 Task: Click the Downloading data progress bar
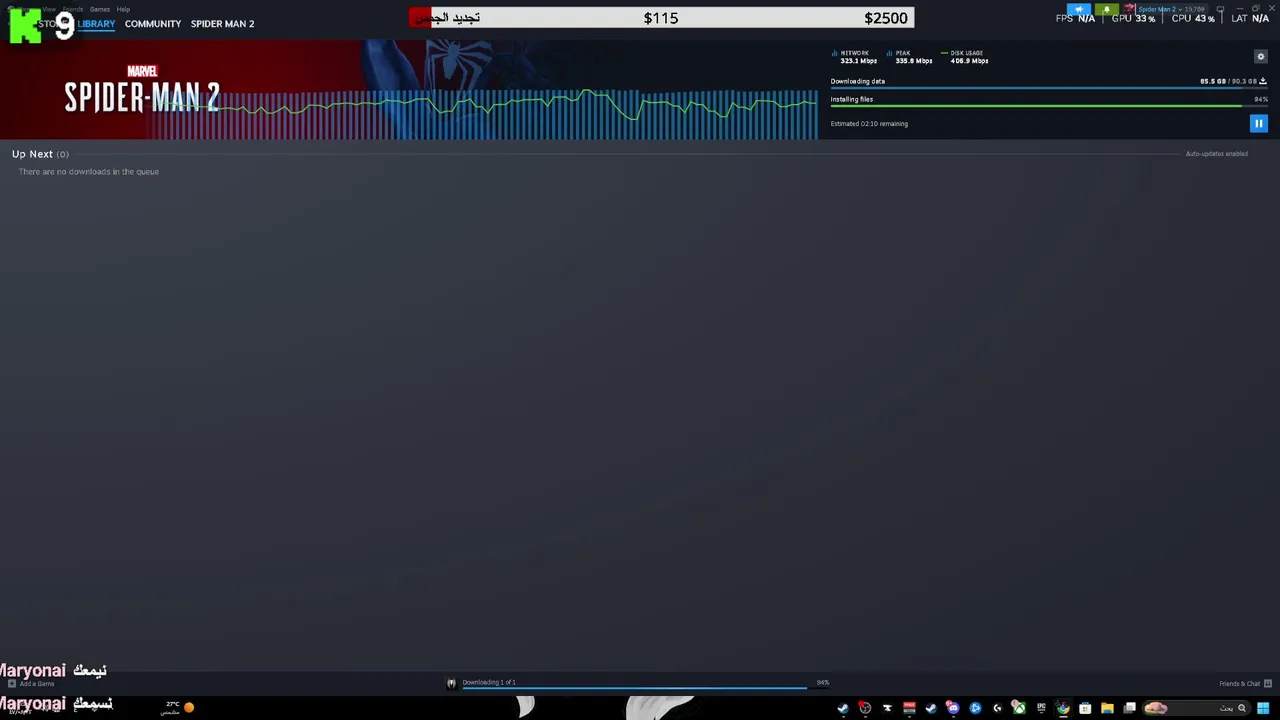point(1049,88)
